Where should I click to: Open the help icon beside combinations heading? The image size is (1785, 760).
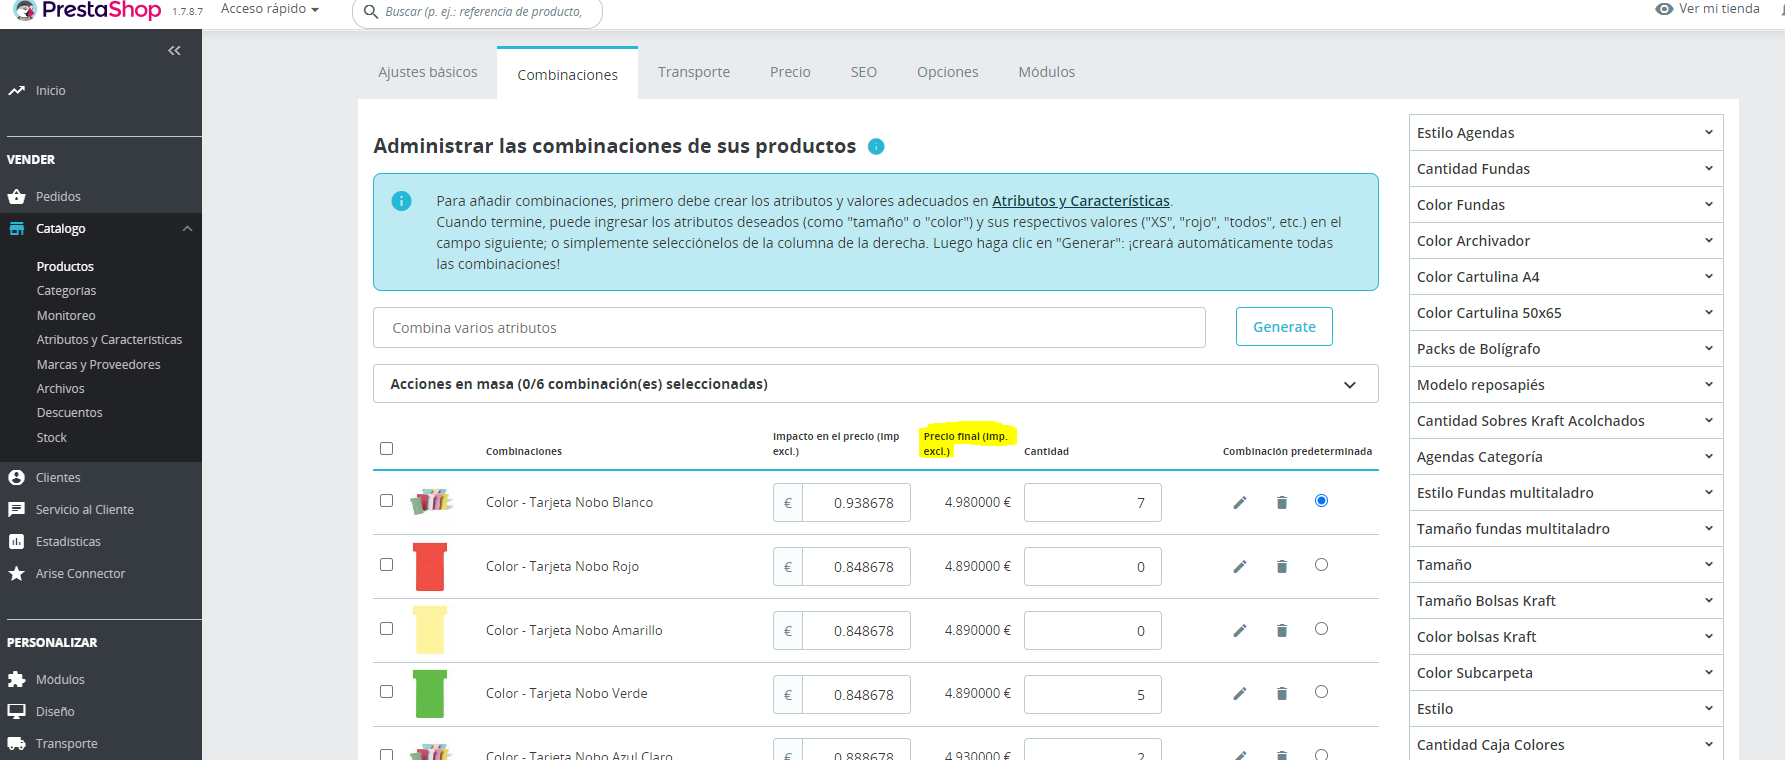(x=876, y=146)
